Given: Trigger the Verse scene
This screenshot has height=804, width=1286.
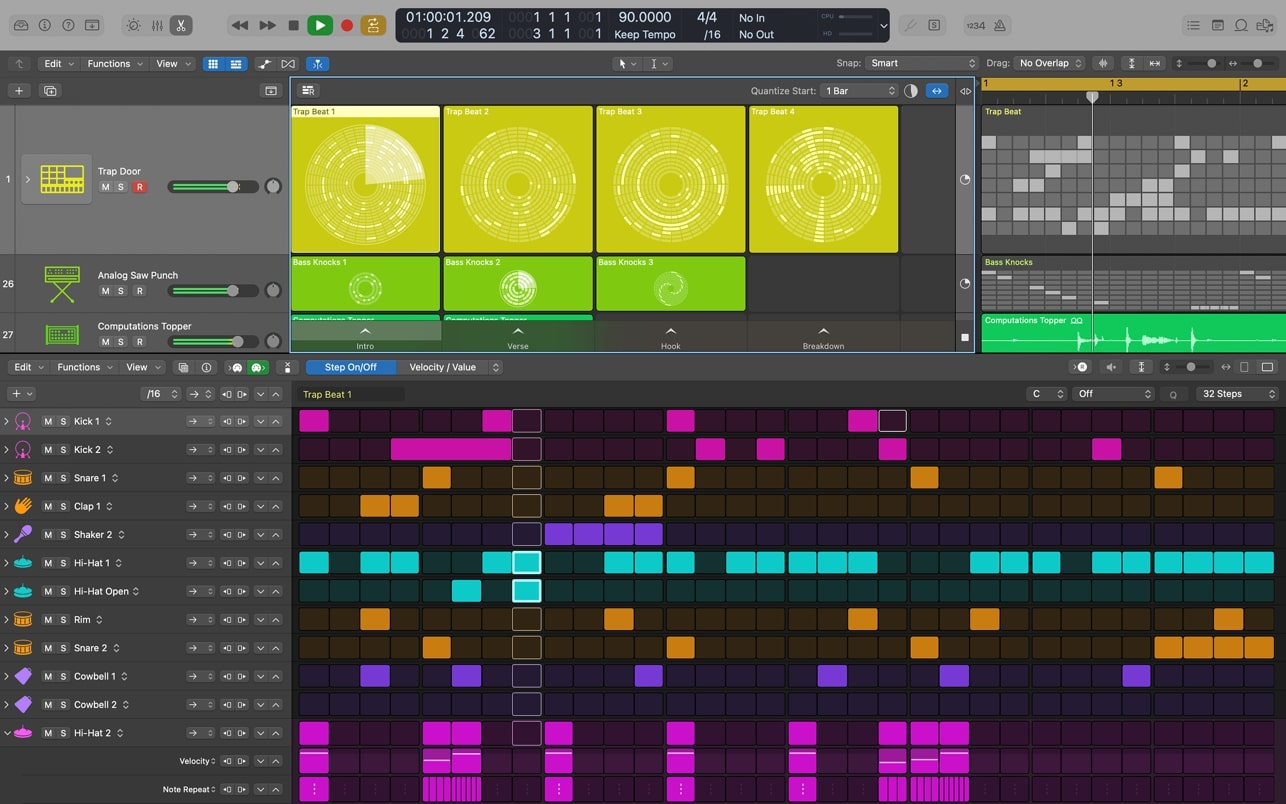Looking at the screenshot, I should [518, 337].
